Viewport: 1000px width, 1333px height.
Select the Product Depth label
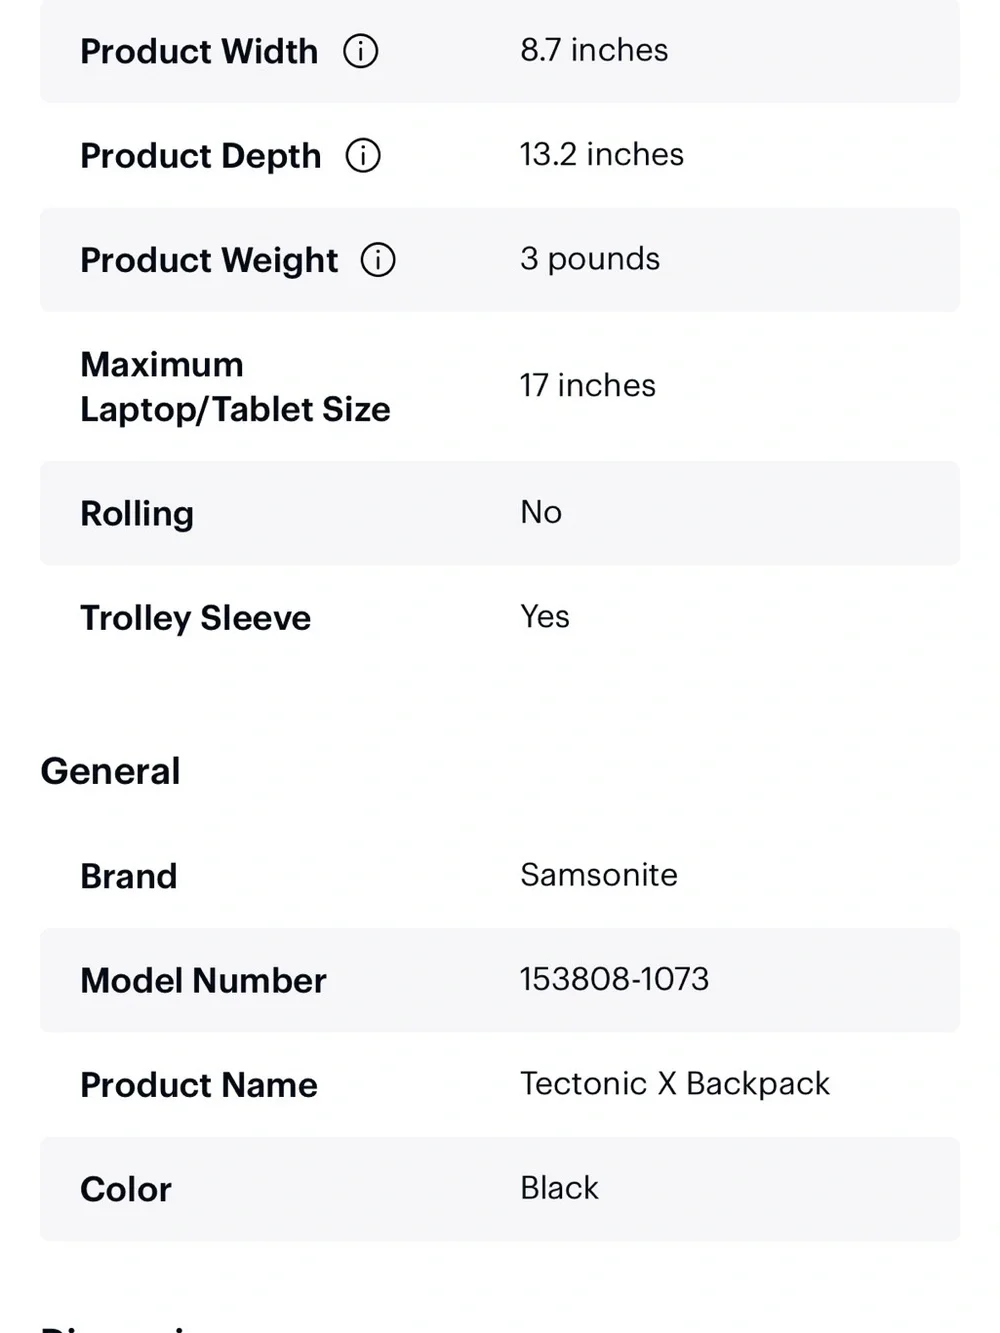pos(201,156)
